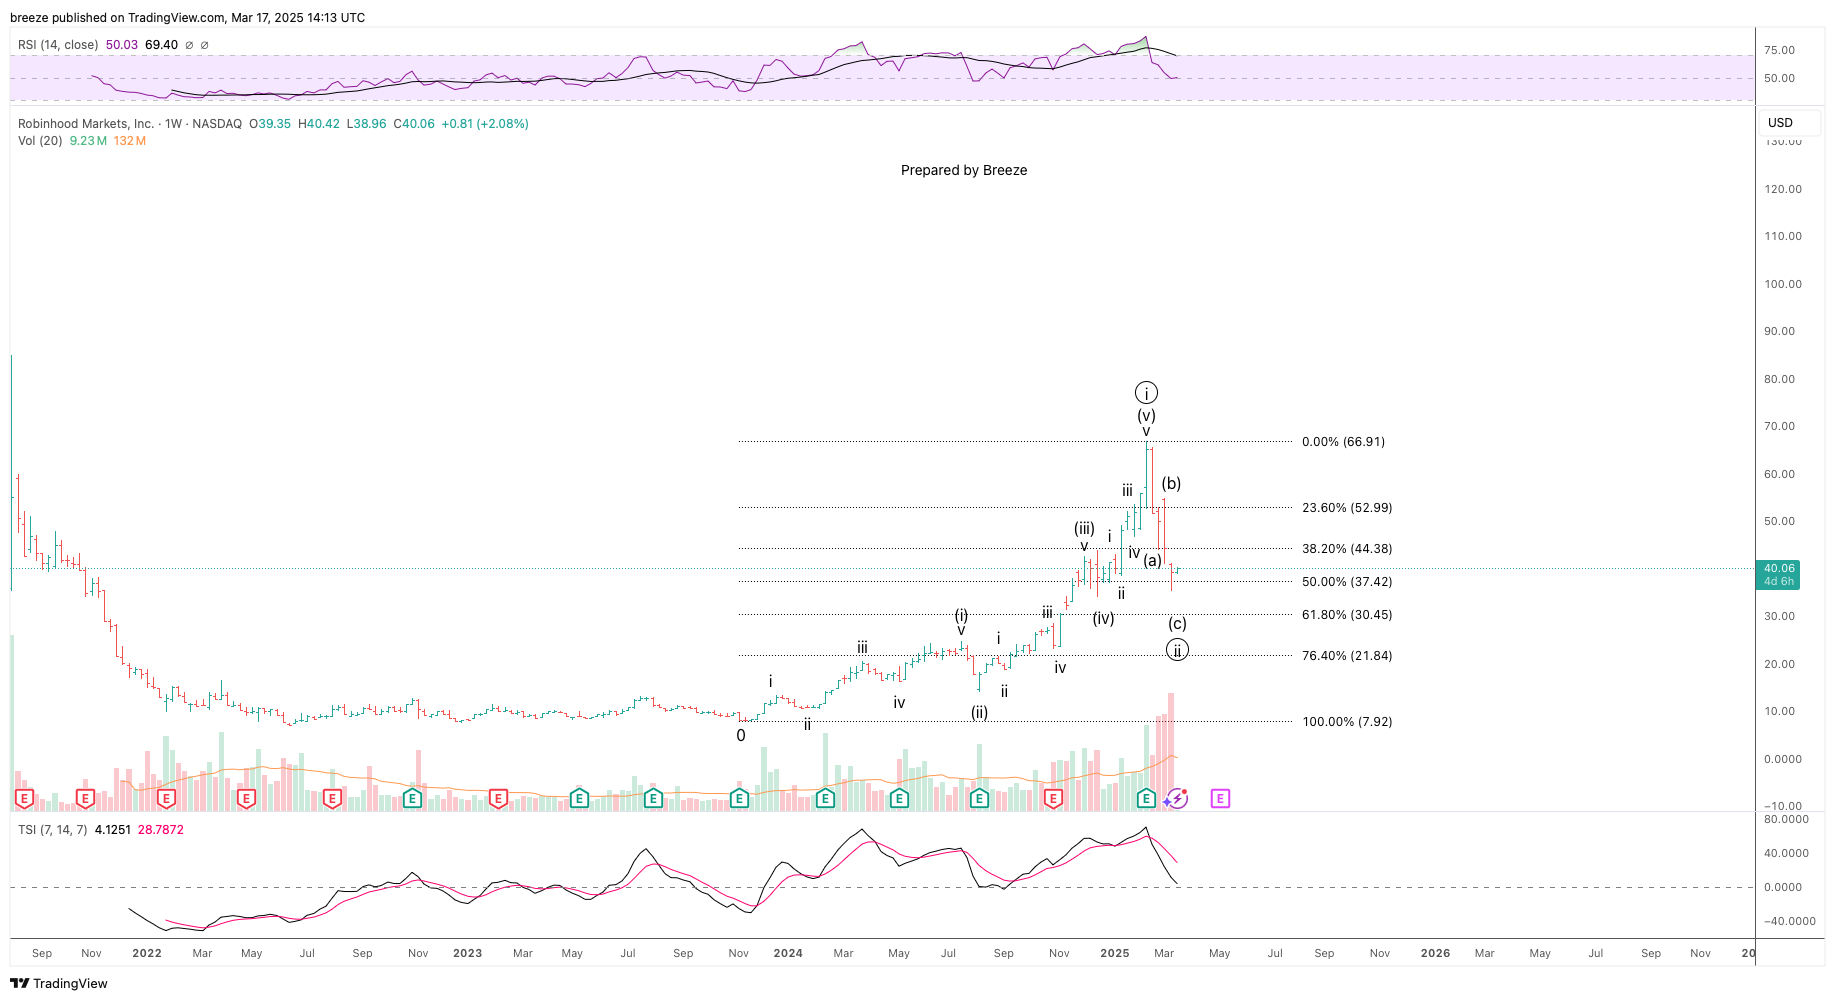Click the purple upcoming earnings marker
This screenshot has width=1835, height=1001.
(1220, 798)
